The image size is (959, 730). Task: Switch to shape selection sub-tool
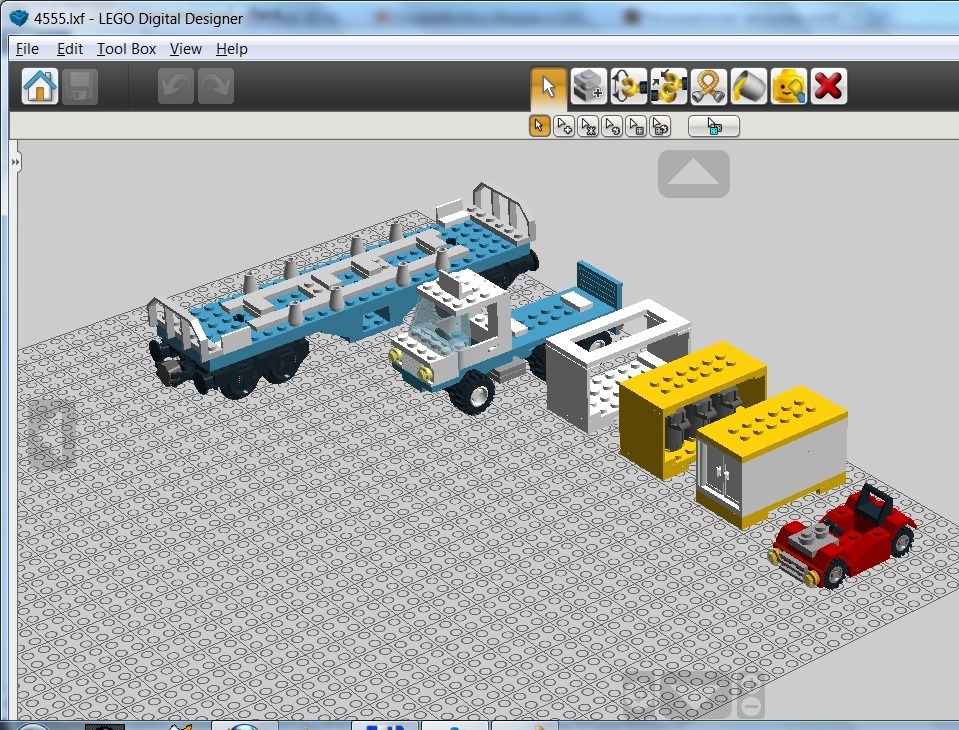[x=636, y=126]
